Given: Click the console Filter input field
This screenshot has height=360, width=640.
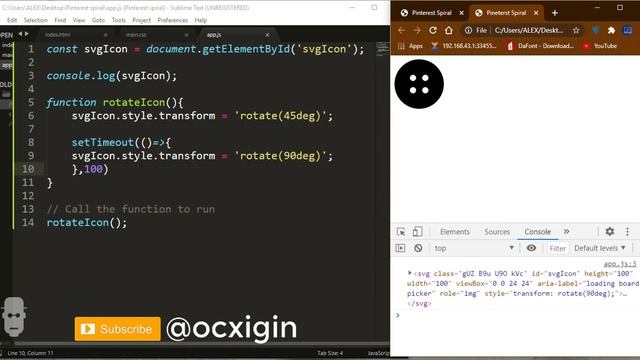Looking at the screenshot, I should coord(558,248).
